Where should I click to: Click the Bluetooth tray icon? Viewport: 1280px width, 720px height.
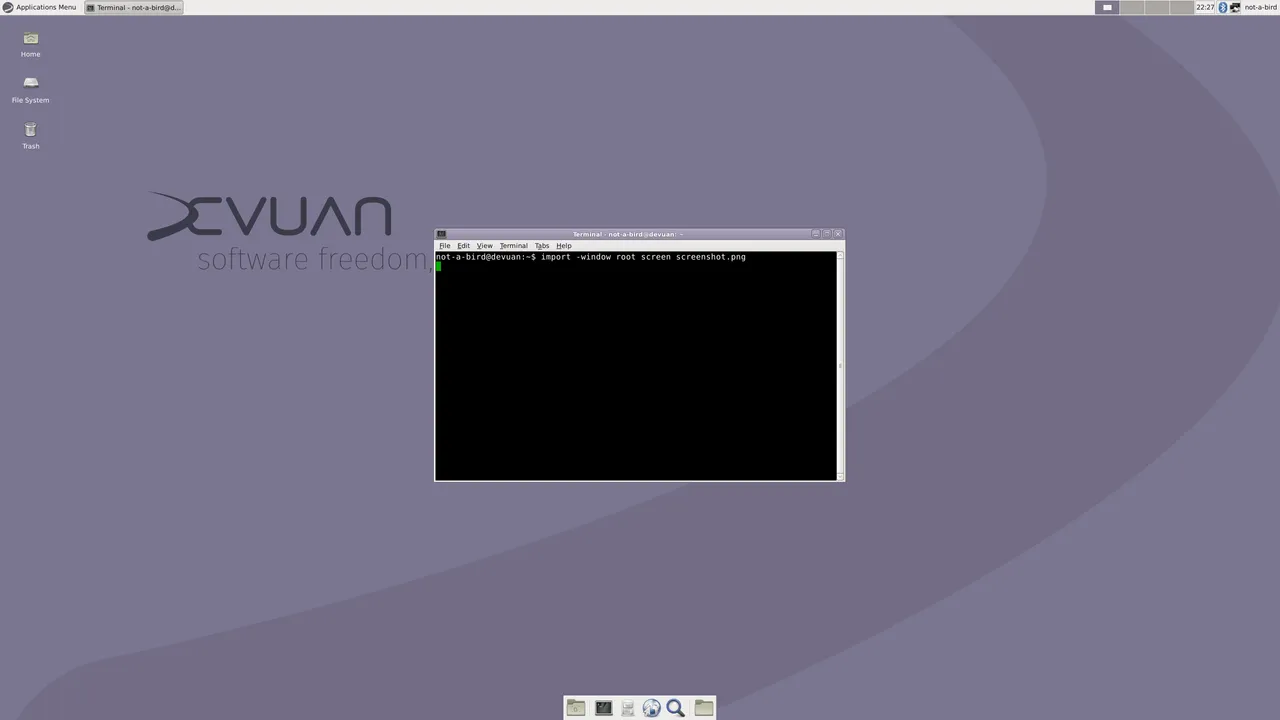(1222, 7)
